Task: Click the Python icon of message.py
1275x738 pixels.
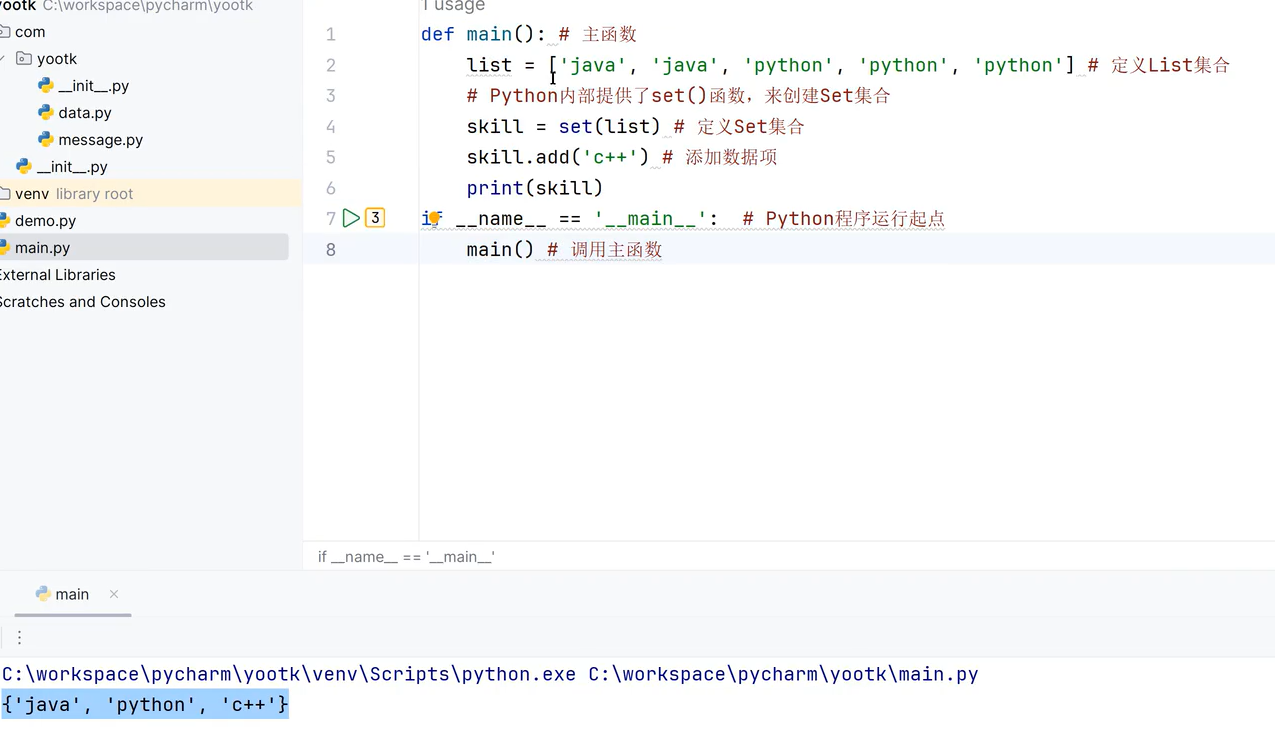Action: click(46, 140)
